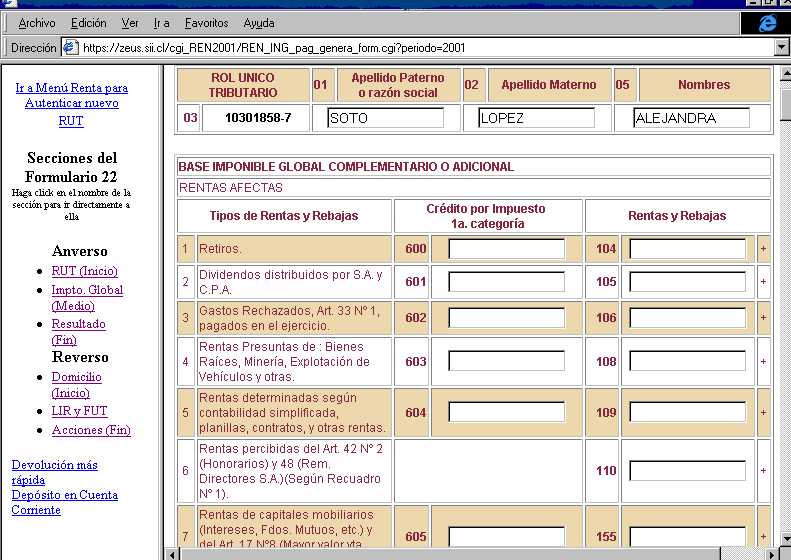Open the Archivo menu
The width and height of the screenshot is (791, 560).
click(x=37, y=23)
